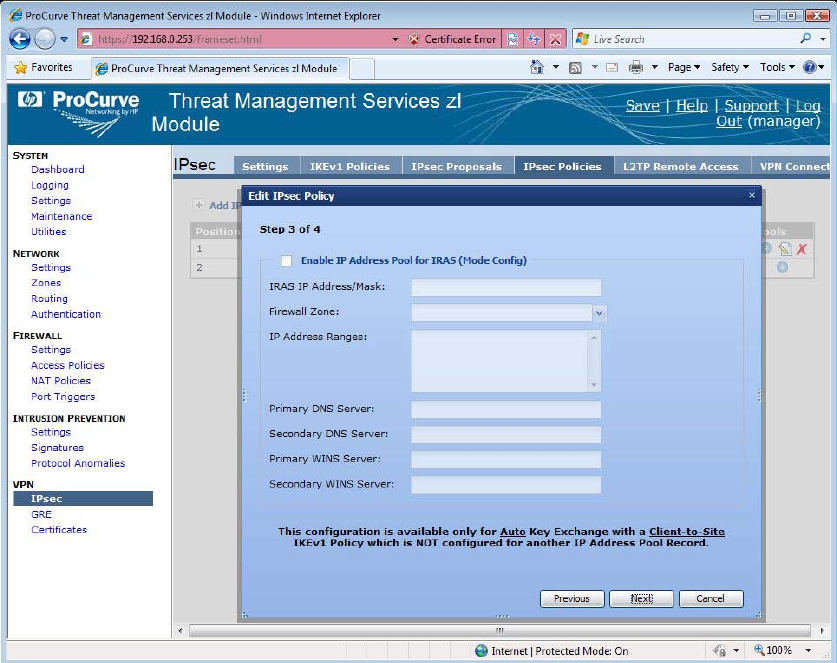The width and height of the screenshot is (837, 663).
Task: Click the Home icon in command bar
Action: (x=537, y=67)
